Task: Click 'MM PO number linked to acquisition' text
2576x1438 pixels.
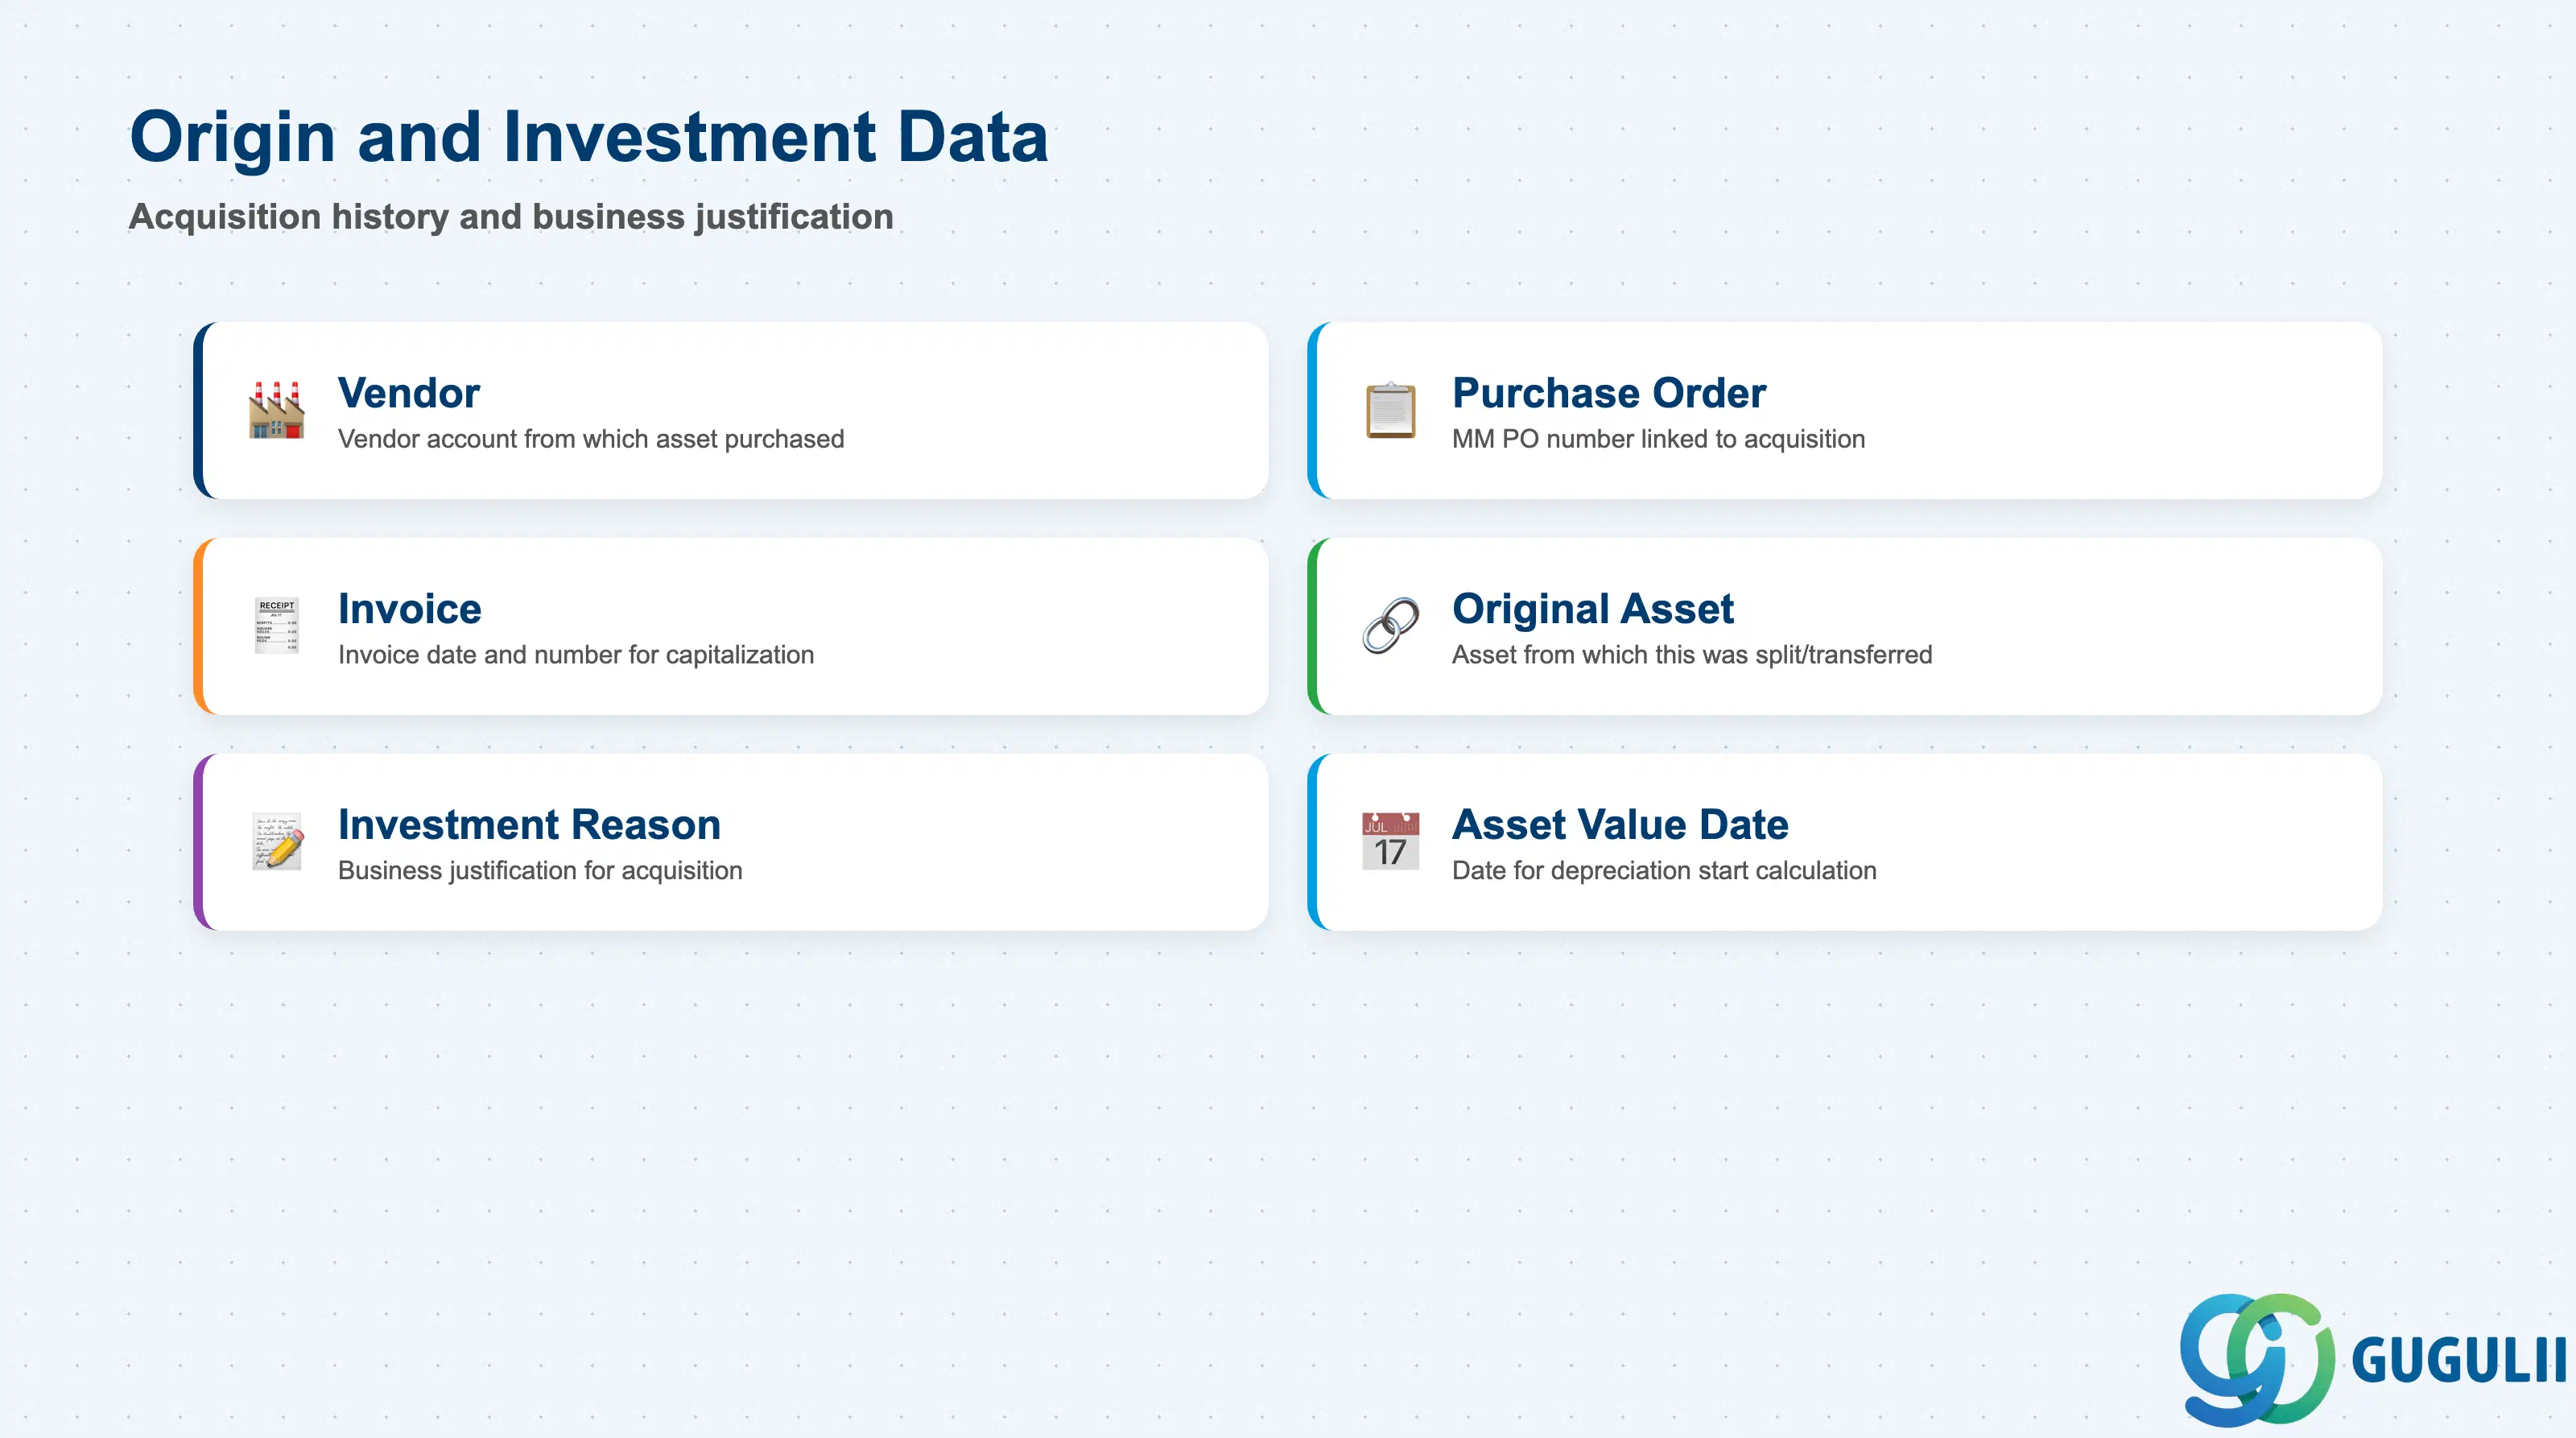Action: [1658, 439]
